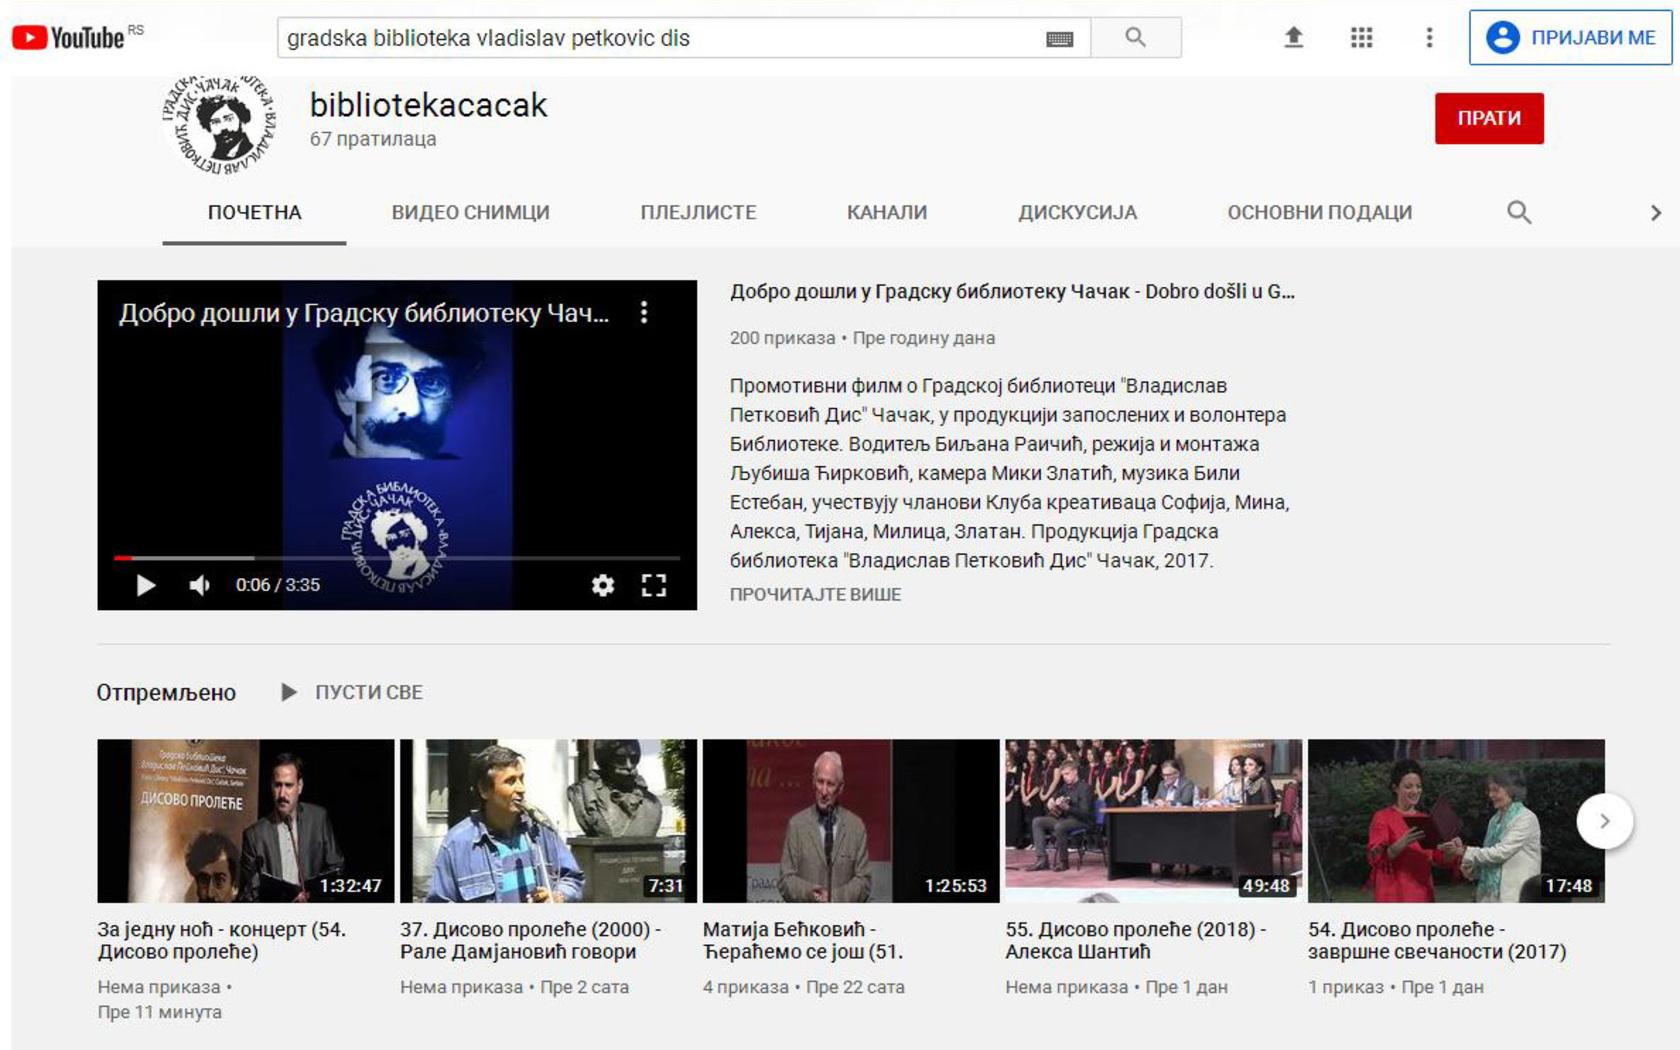Open the three-dot settings menu in header
1680x1050 pixels.
coord(1429,38)
